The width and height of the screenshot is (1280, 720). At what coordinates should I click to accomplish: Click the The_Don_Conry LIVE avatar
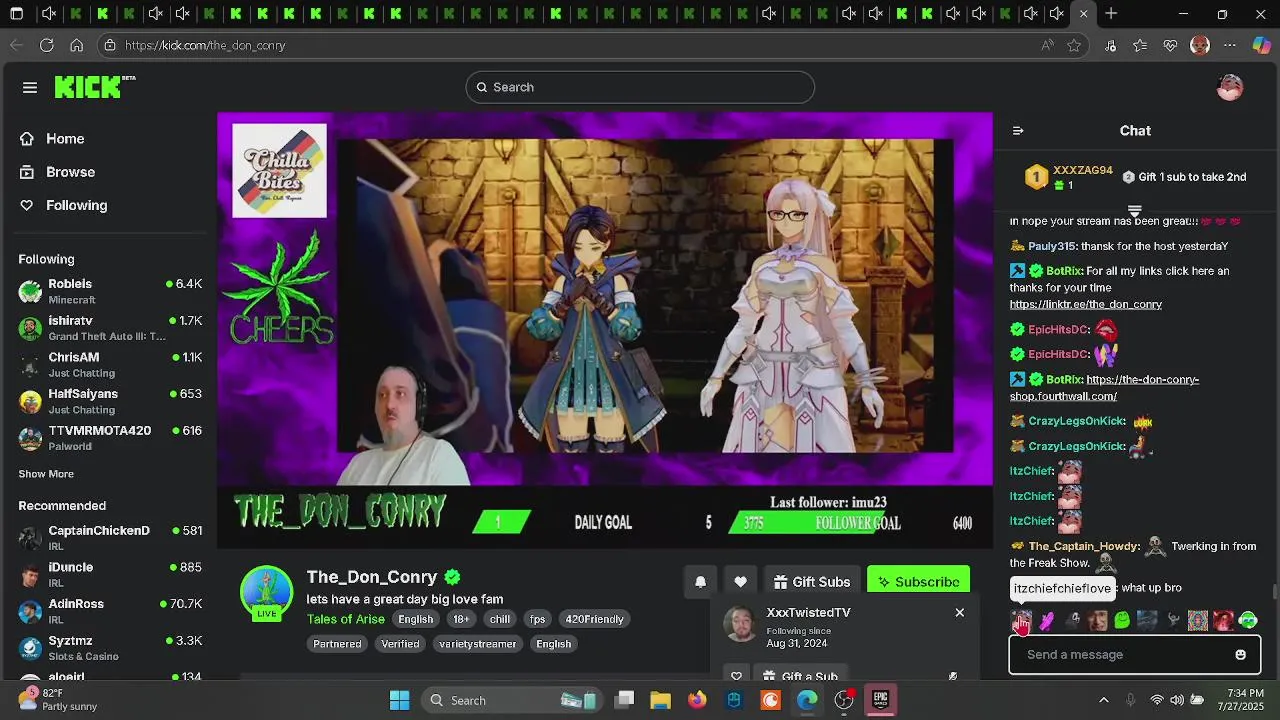click(267, 593)
